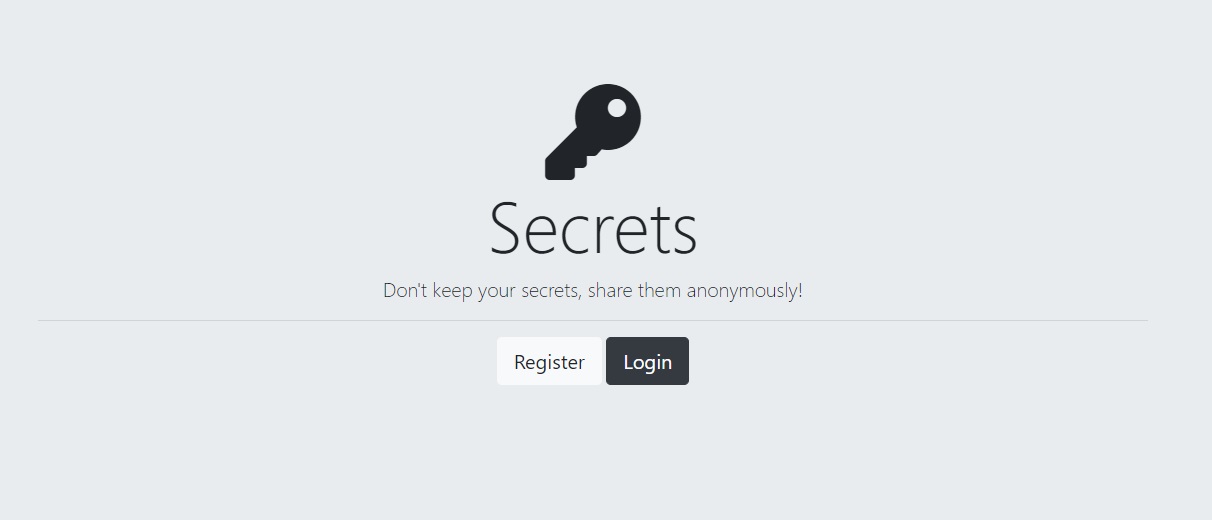Click the final letter s of Secrets title
Screen dimensions: 1212x520
point(684,237)
